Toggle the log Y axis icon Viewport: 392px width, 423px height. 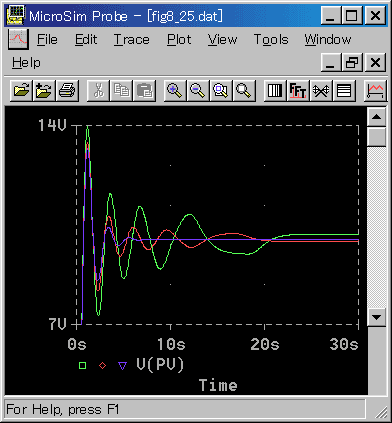[x=344, y=90]
